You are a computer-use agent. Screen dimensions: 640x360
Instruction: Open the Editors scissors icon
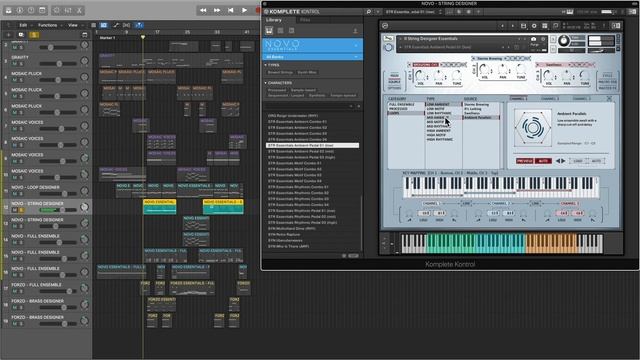tap(79, 10)
